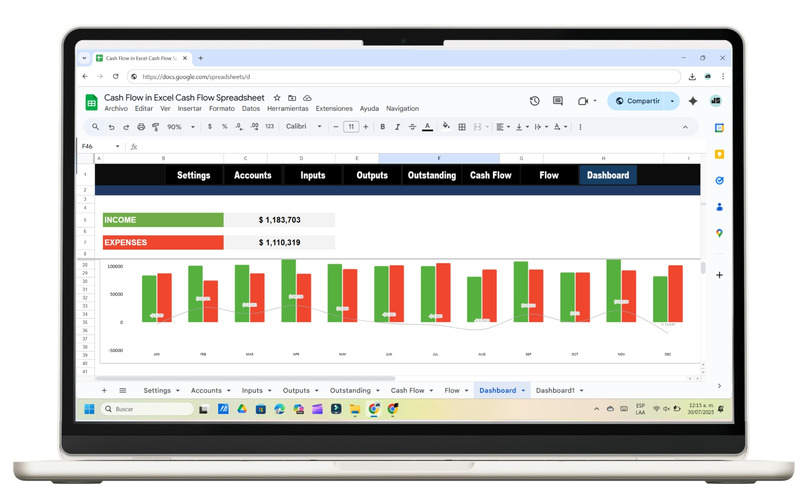Viewport: 800px width, 500px height.
Task: Collapse the menus with the toolbar chevron
Action: point(685,127)
